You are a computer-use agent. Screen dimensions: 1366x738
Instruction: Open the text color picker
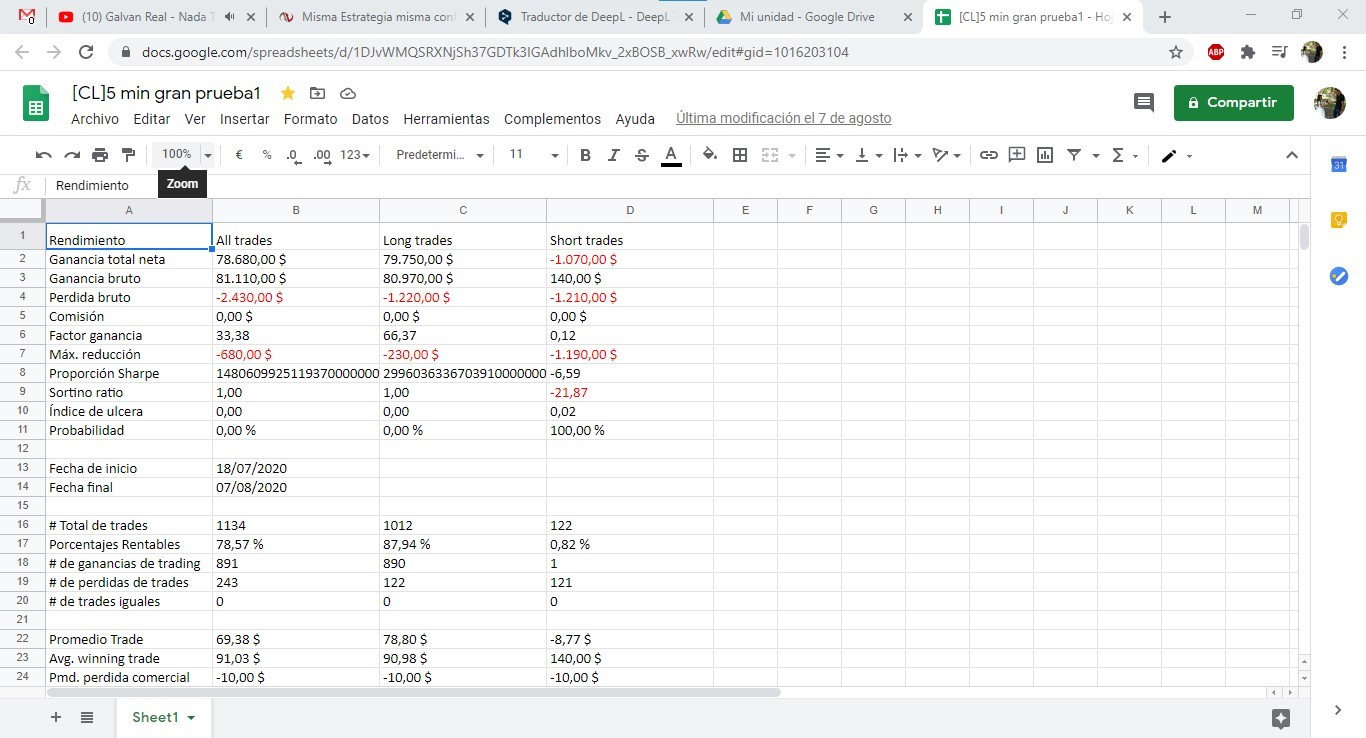click(671, 155)
